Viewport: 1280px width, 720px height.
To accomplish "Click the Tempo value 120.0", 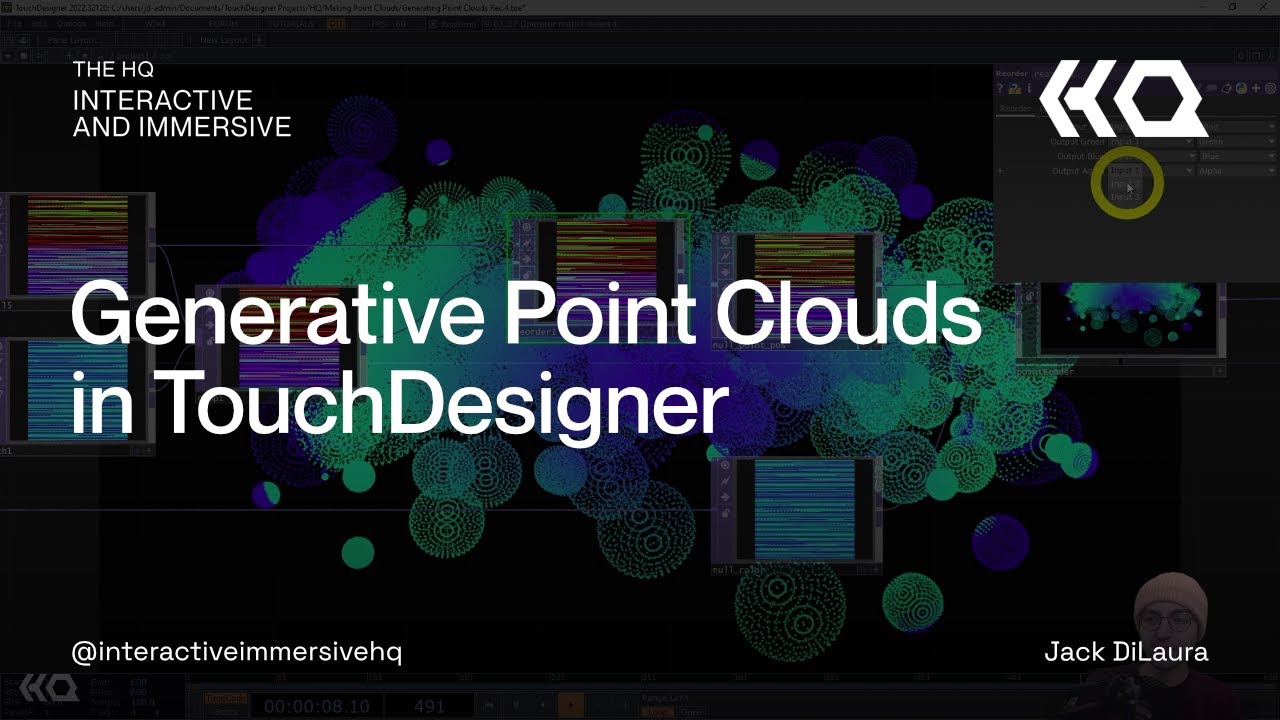I will coord(145,703).
